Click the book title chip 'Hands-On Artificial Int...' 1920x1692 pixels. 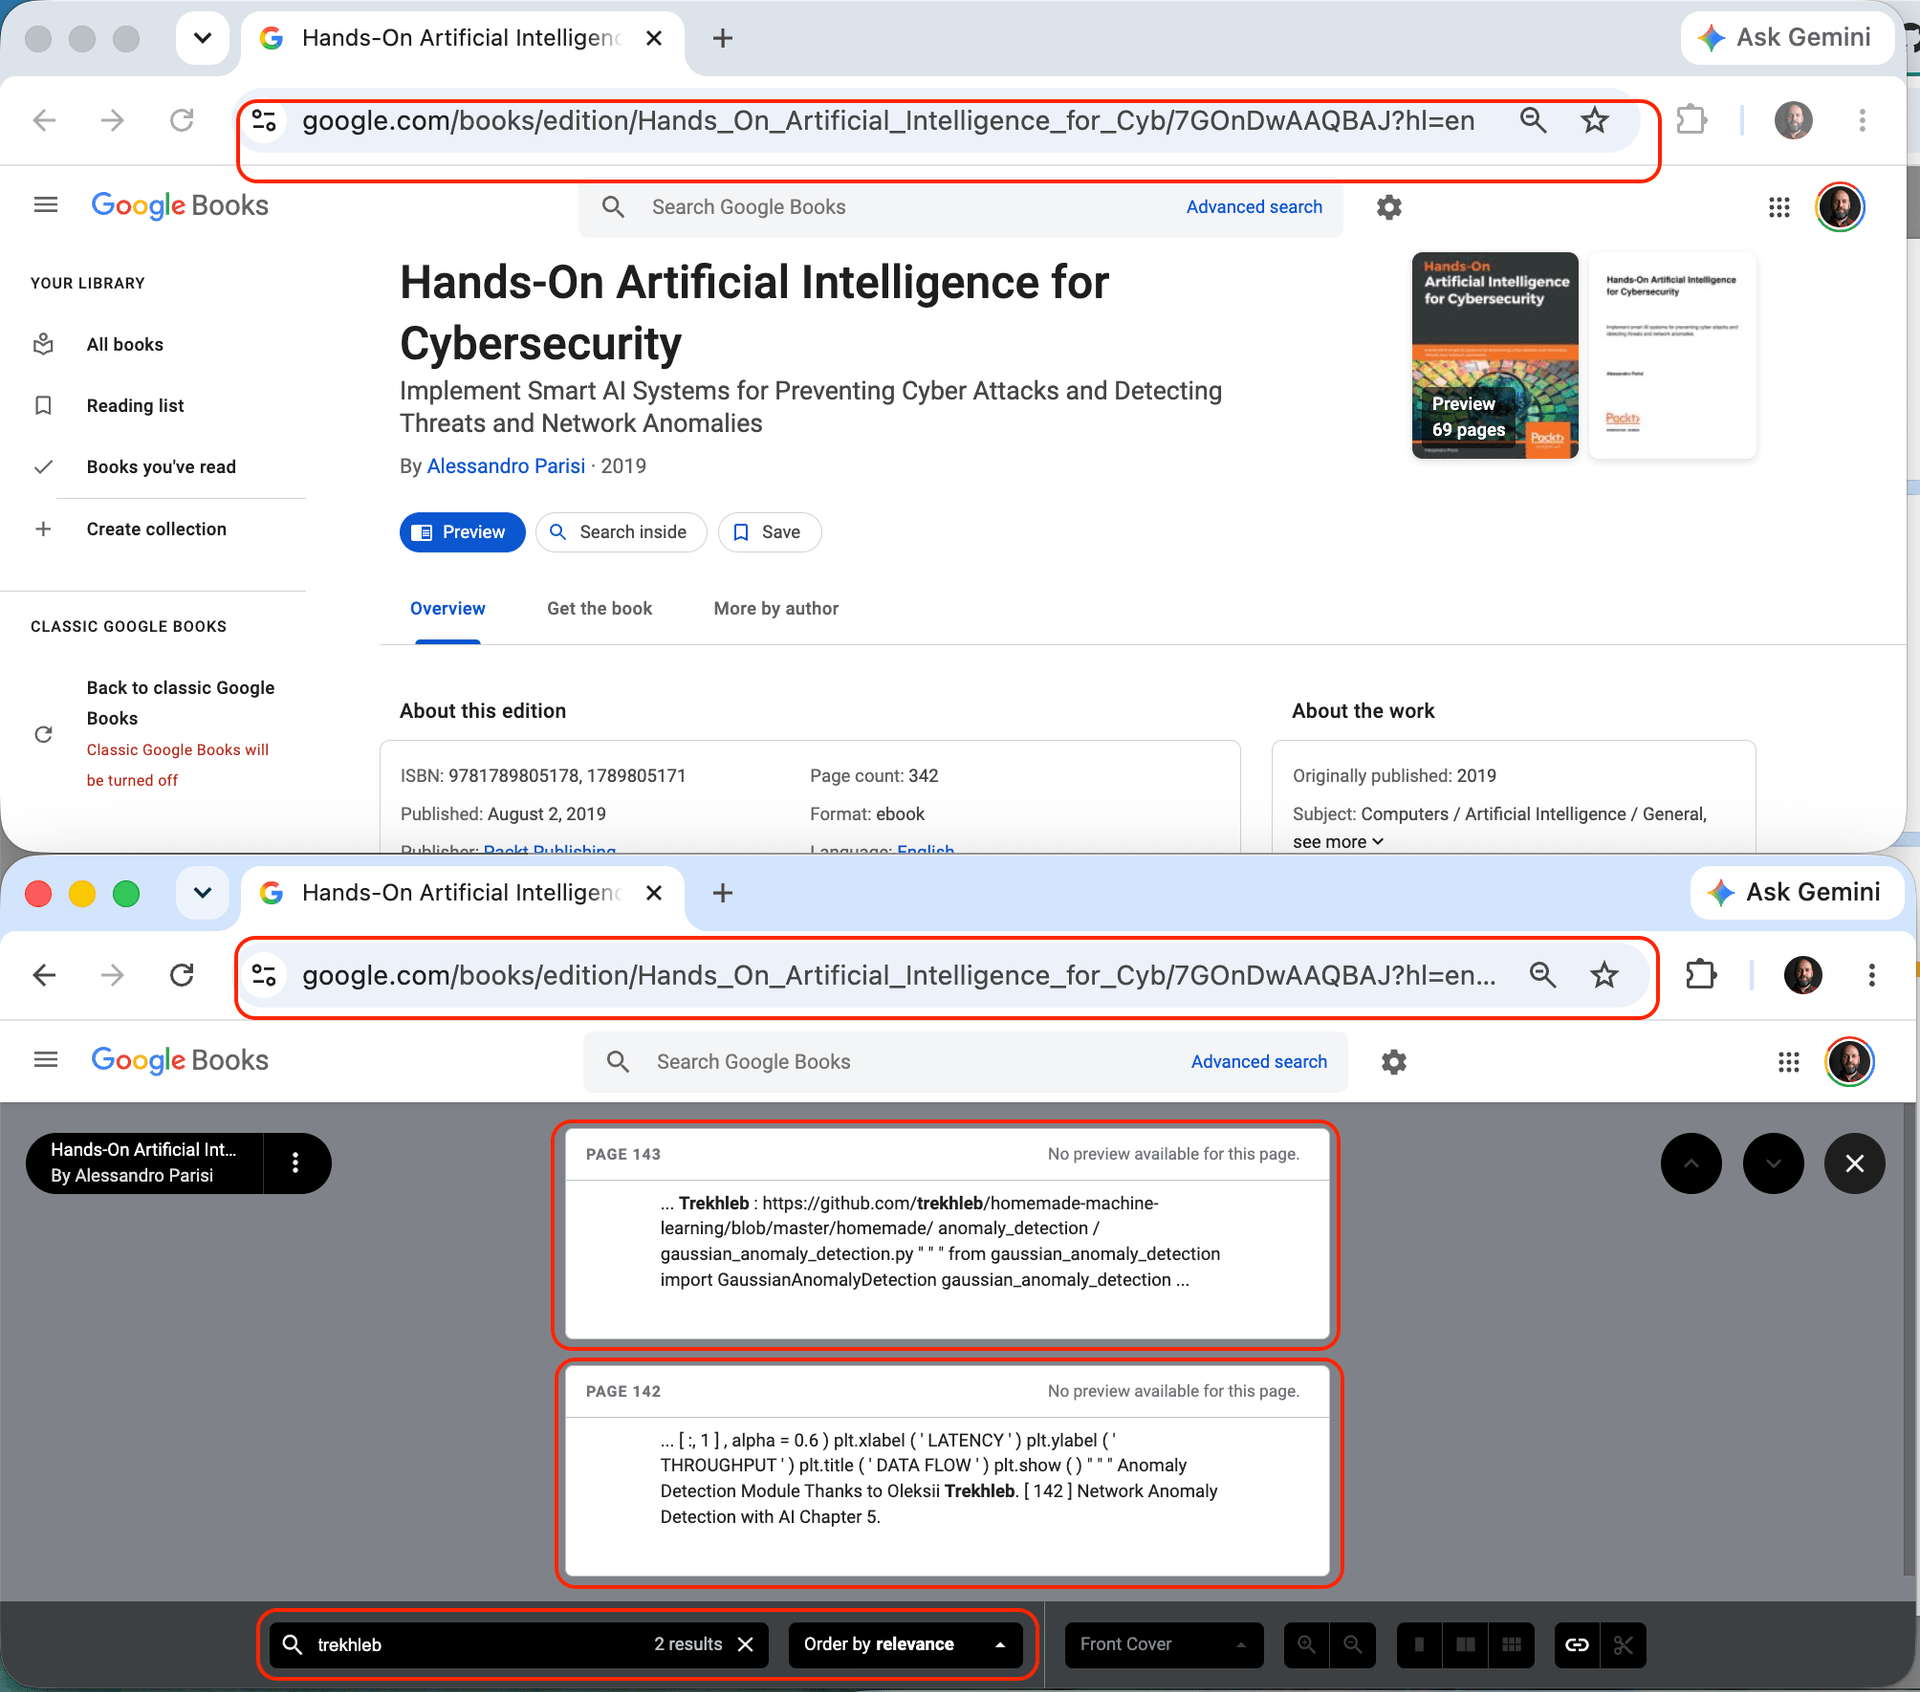point(144,1163)
